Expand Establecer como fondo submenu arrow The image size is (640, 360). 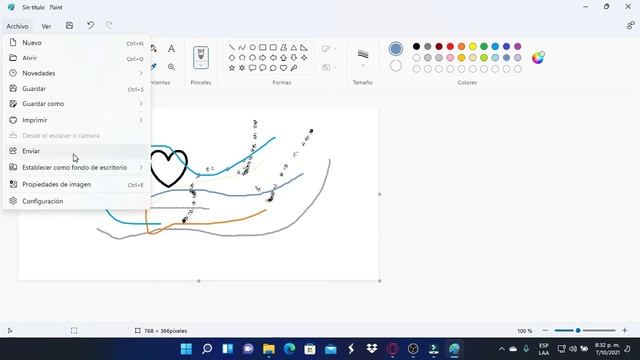point(141,167)
